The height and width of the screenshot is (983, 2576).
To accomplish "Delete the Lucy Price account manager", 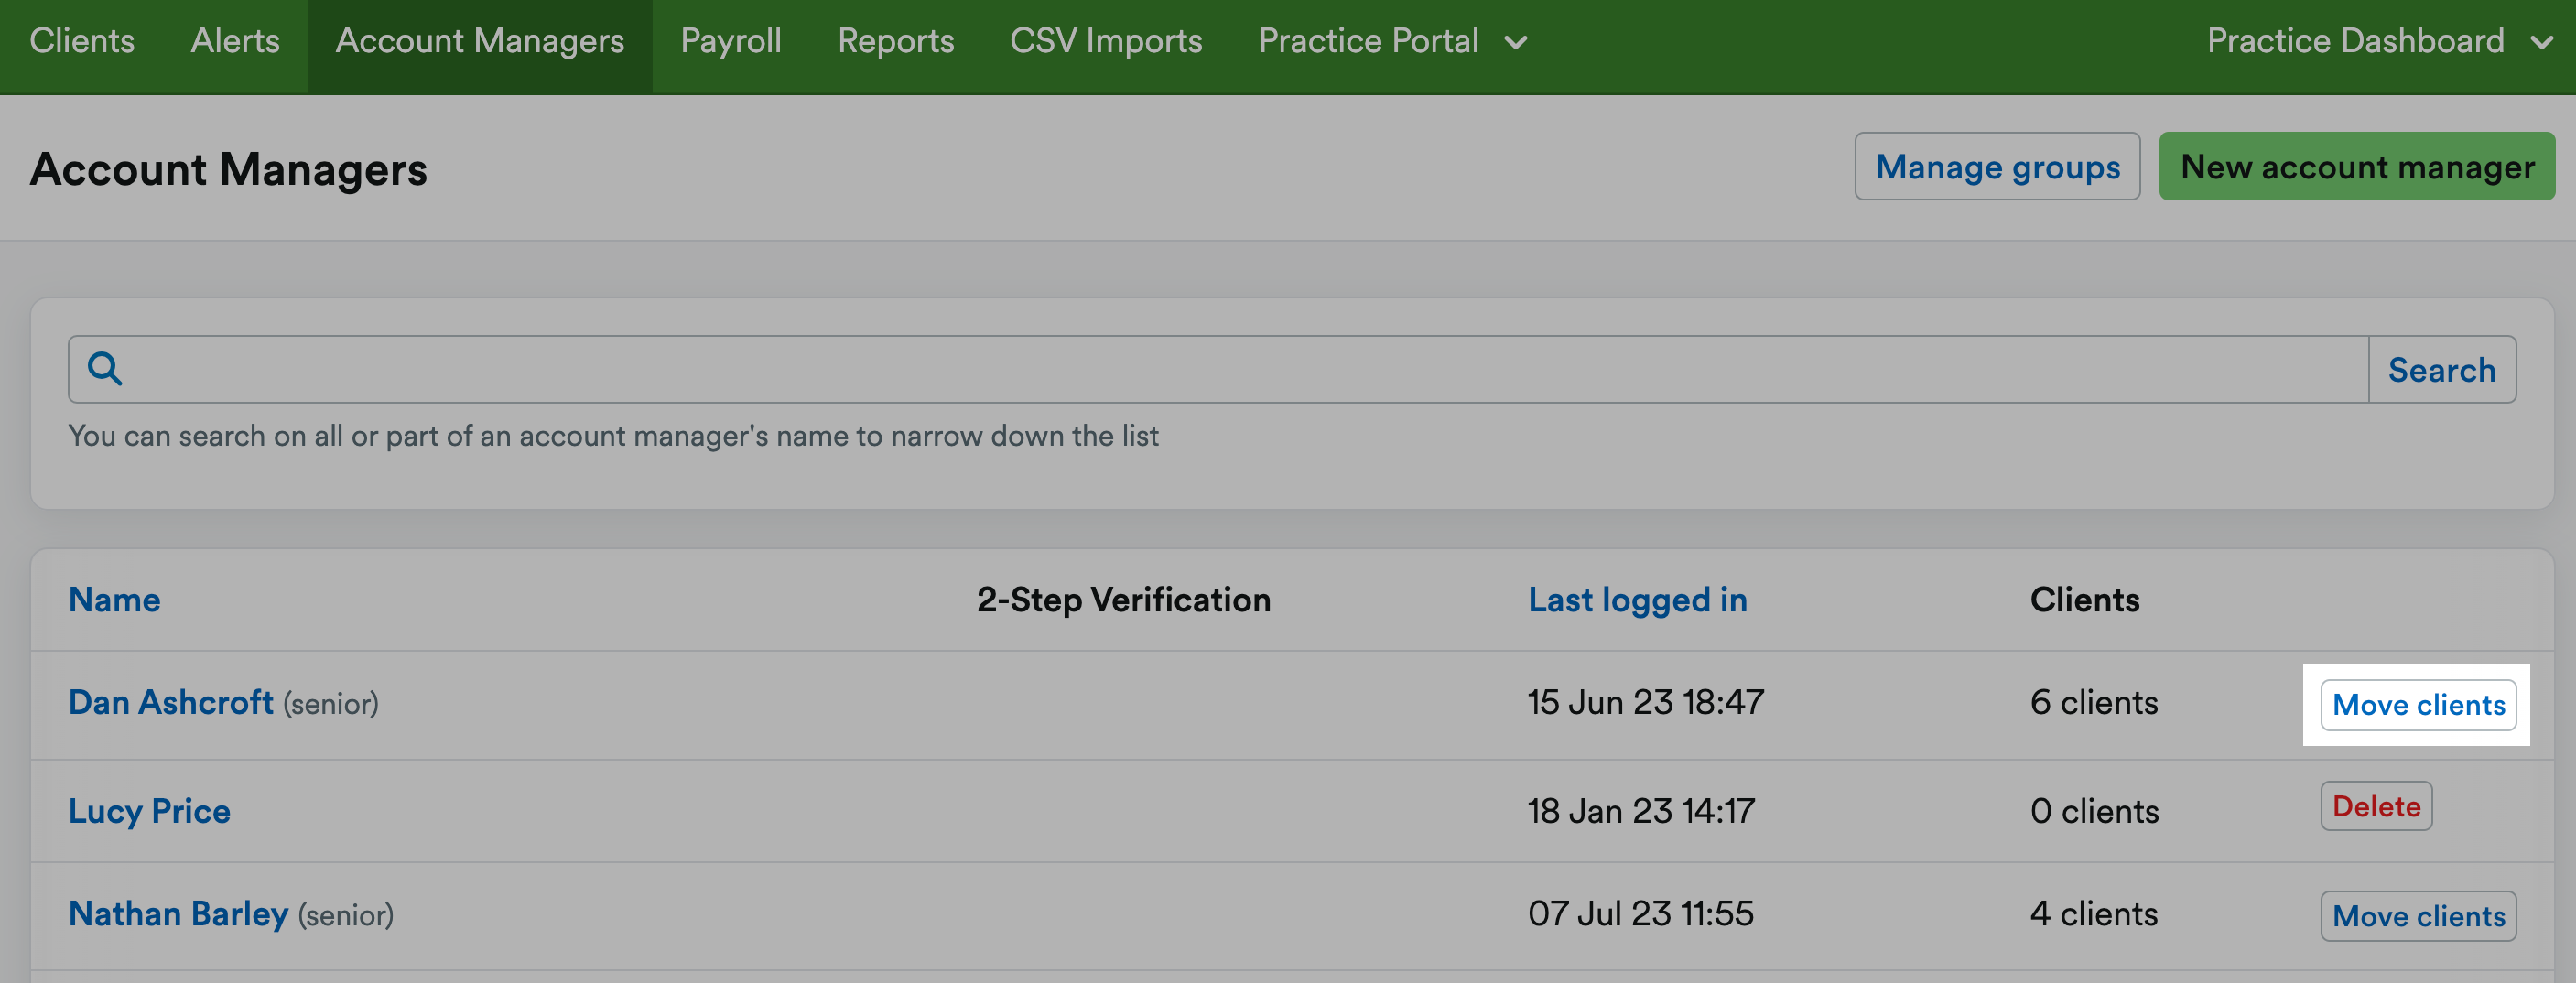I will tap(2376, 806).
